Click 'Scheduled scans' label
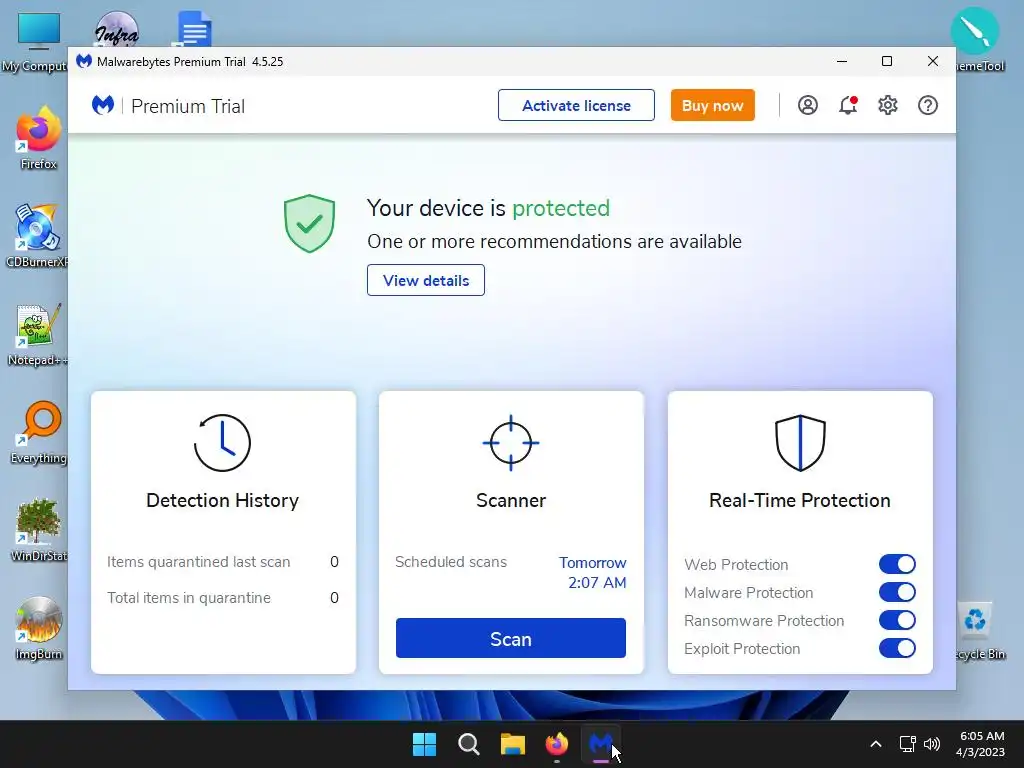The image size is (1024, 768). tap(451, 562)
